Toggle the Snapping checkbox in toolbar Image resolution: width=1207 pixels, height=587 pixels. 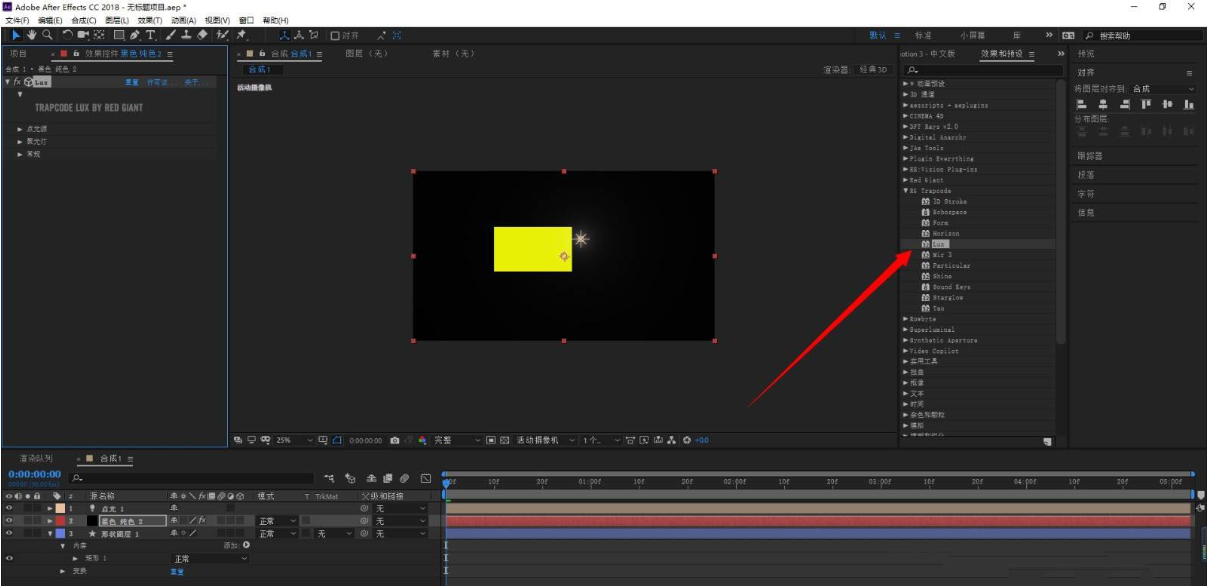335,35
